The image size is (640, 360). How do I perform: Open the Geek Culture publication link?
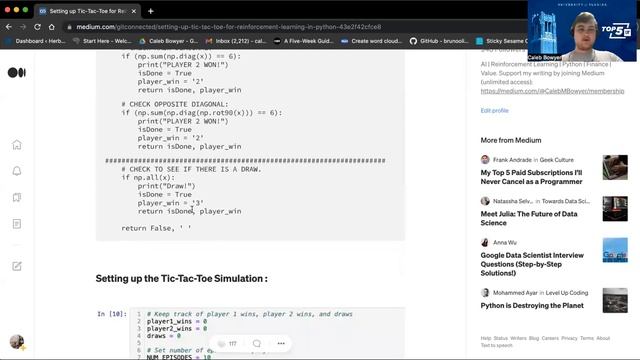tap(556, 160)
